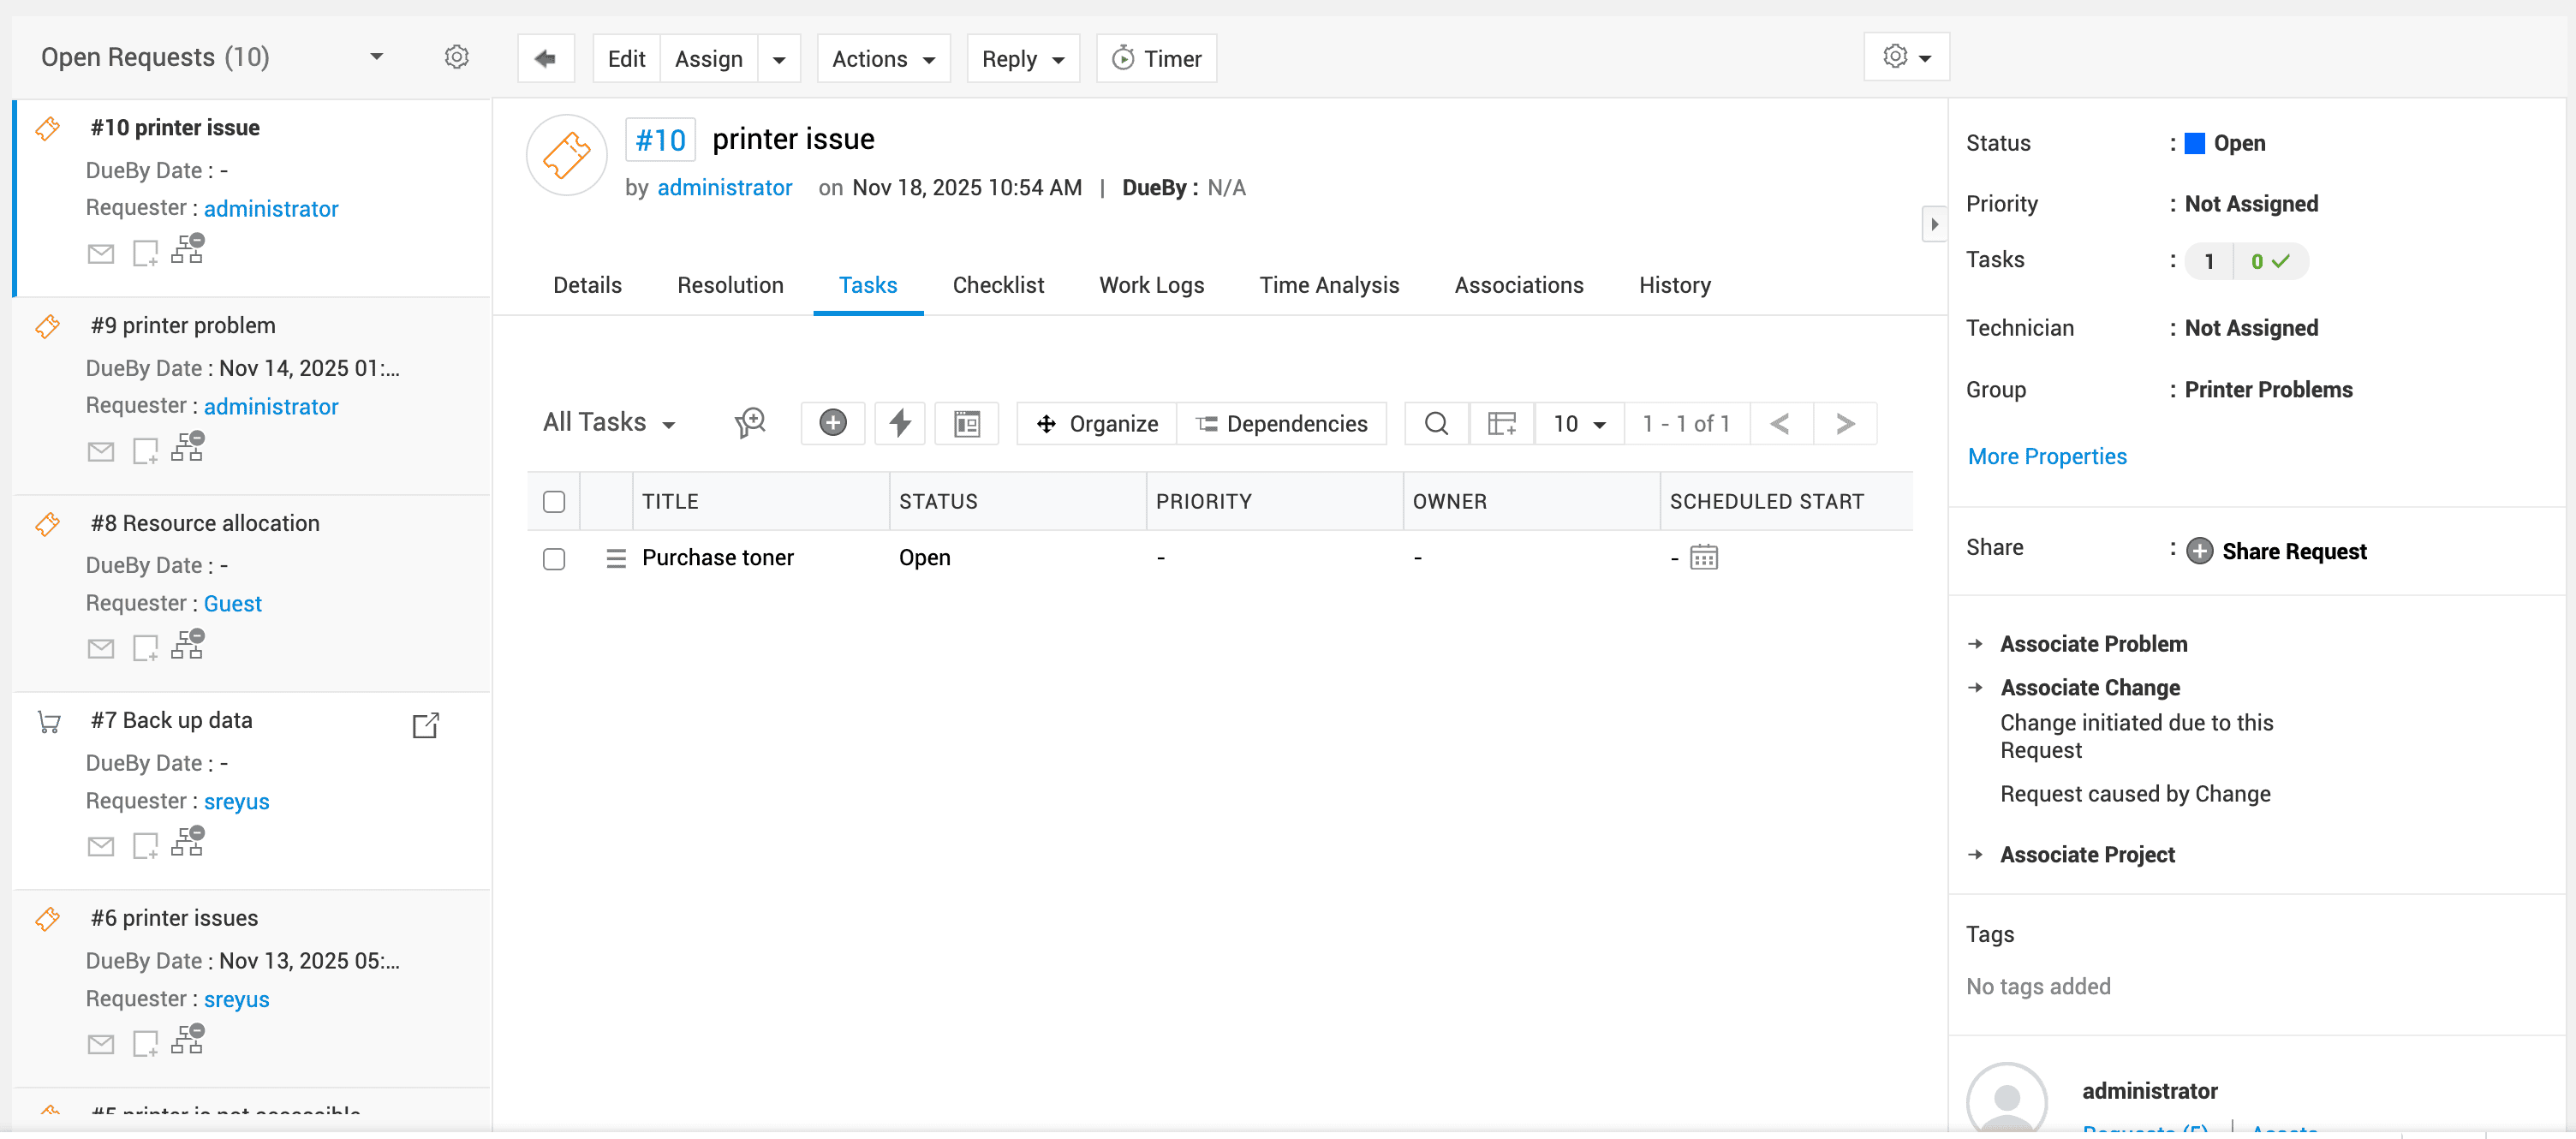
Task: Open the History tab
Action: (x=1674, y=285)
